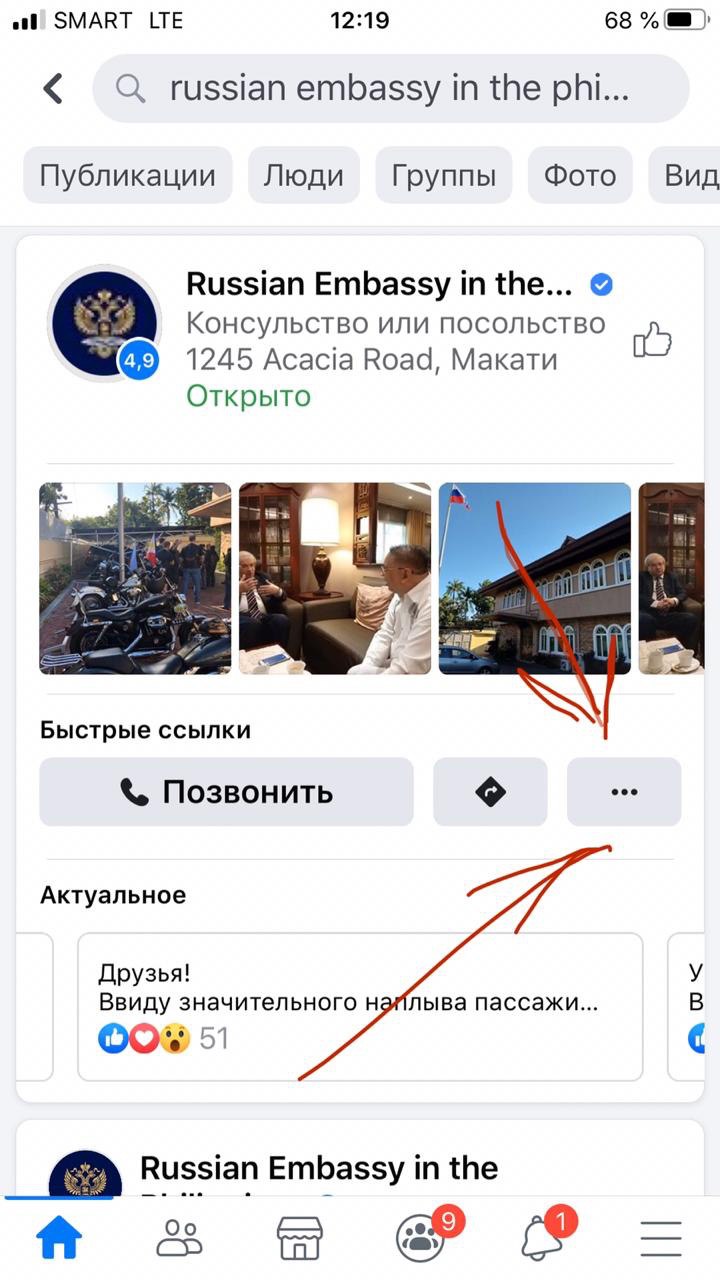The image size is (720, 1280).
Task: Open the Friends tab in bottom bar
Action: coord(180,1240)
